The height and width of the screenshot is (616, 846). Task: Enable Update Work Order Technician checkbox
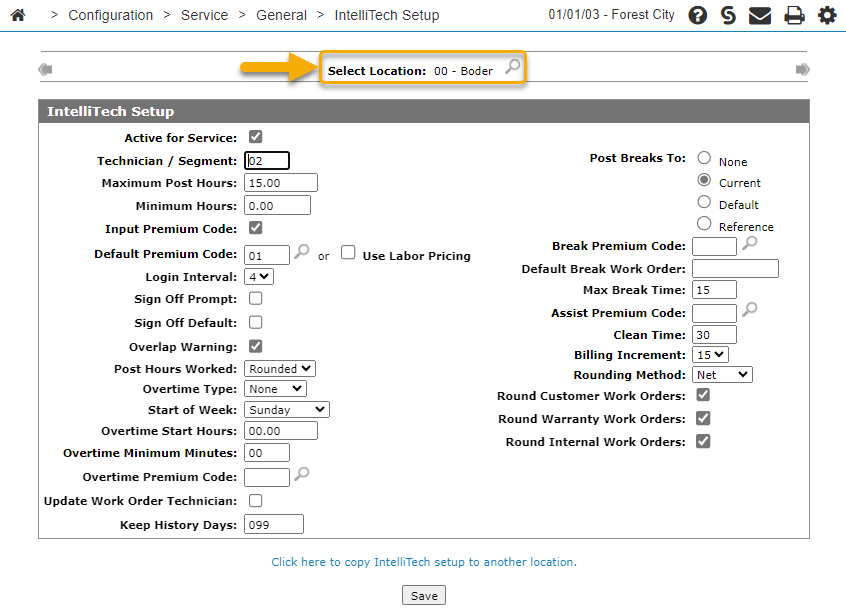point(256,501)
